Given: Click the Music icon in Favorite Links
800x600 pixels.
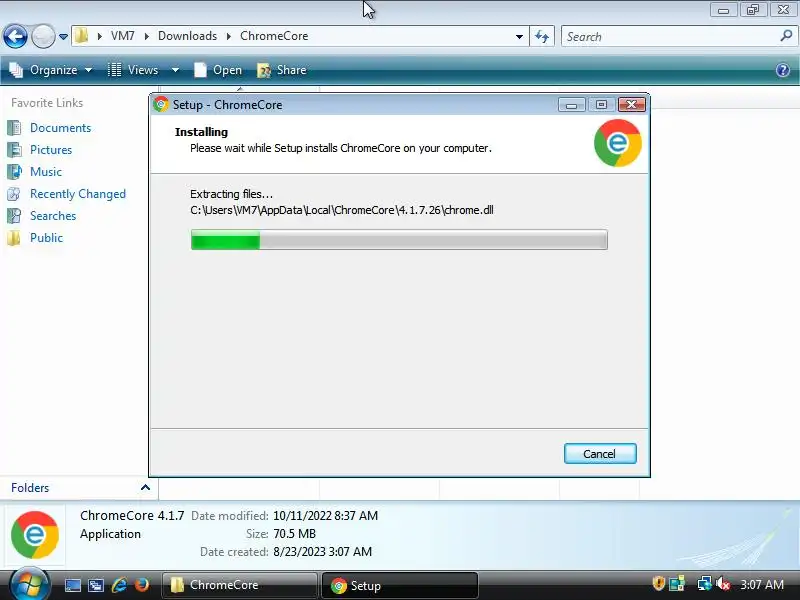Looking at the screenshot, I should [14, 171].
